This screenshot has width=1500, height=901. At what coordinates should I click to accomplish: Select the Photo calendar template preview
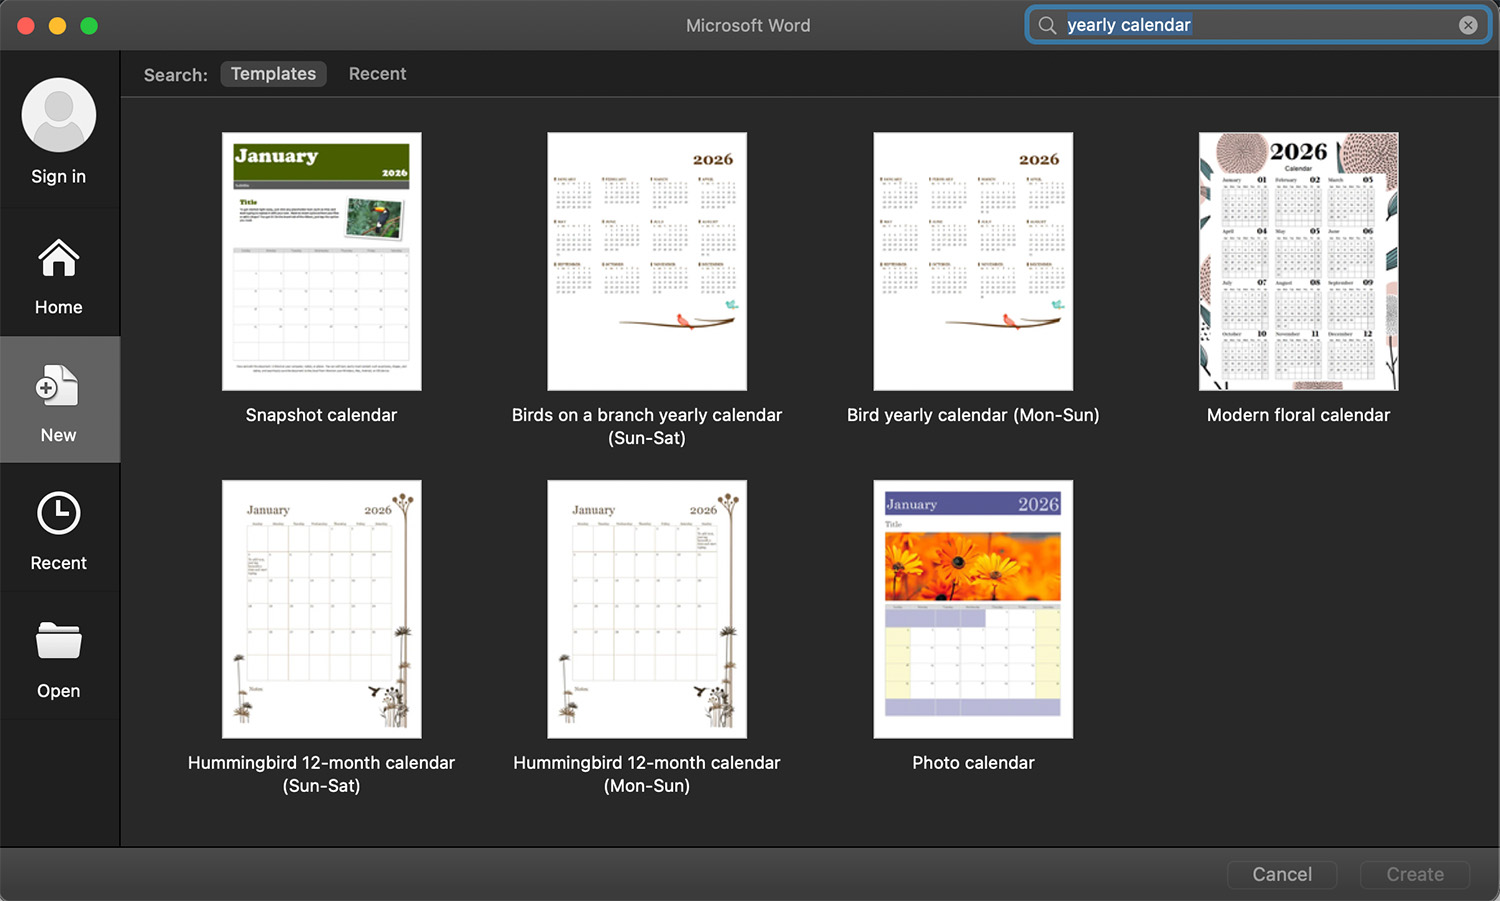(x=972, y=608)
